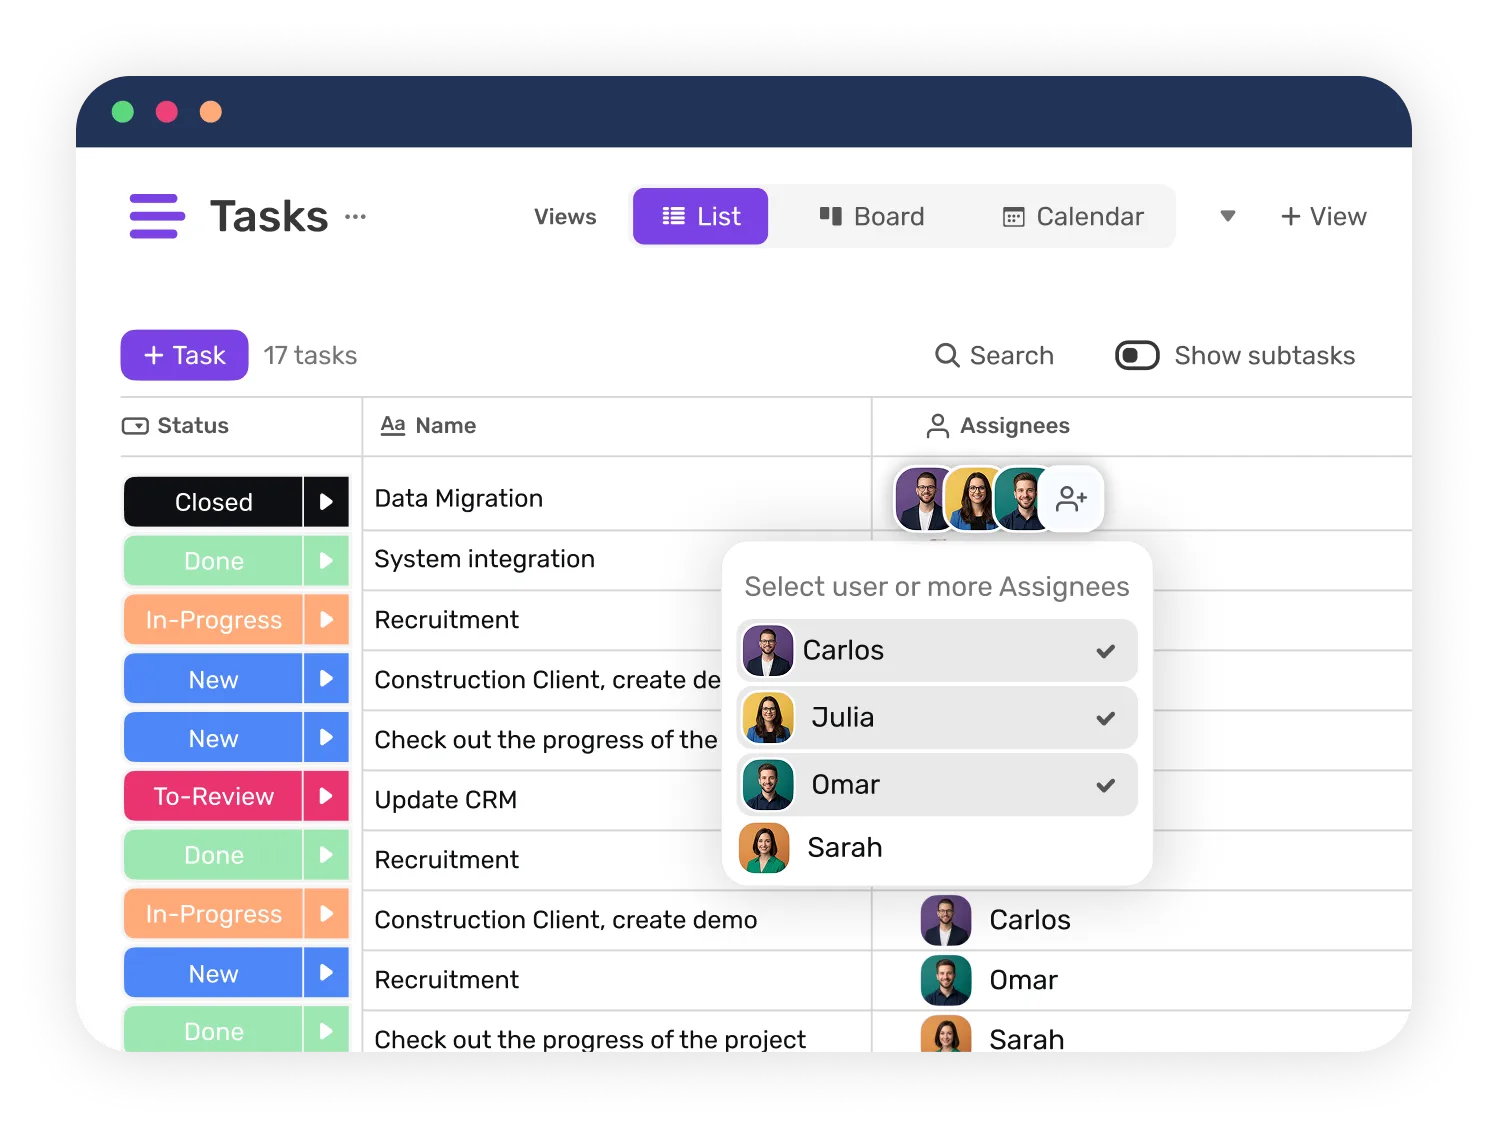Click assignee Carlos in Construction Client demo row
Screen dimensions: 1491x1131
(x=996, y=920)
